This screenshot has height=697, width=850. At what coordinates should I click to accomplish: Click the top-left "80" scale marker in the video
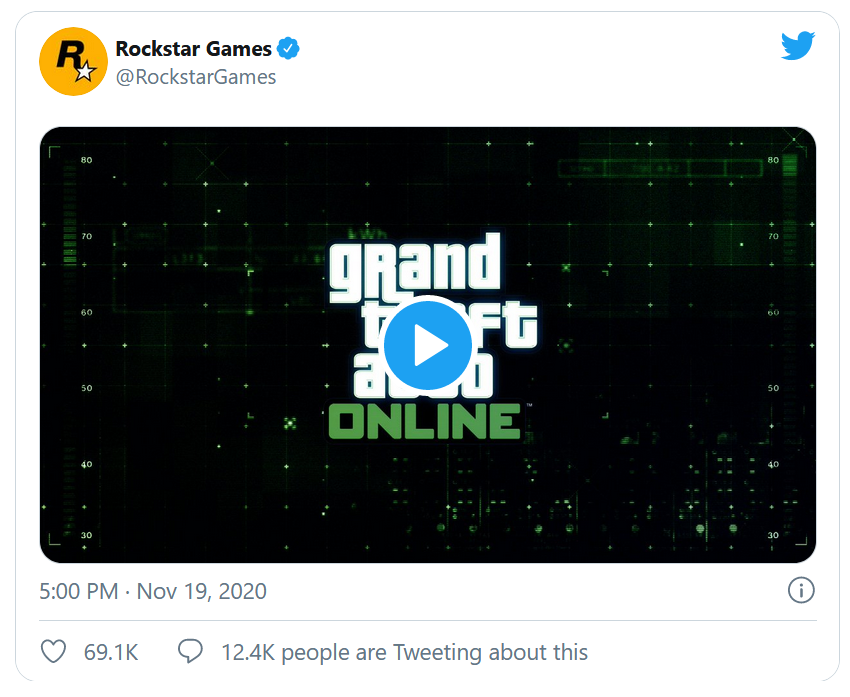click(87, 161)
